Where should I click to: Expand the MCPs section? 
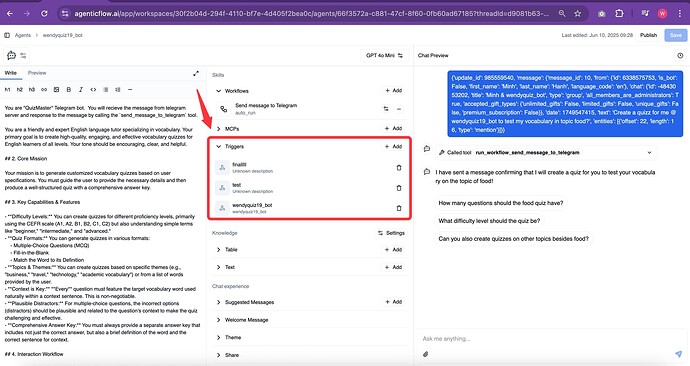click(x=218, y=129)
